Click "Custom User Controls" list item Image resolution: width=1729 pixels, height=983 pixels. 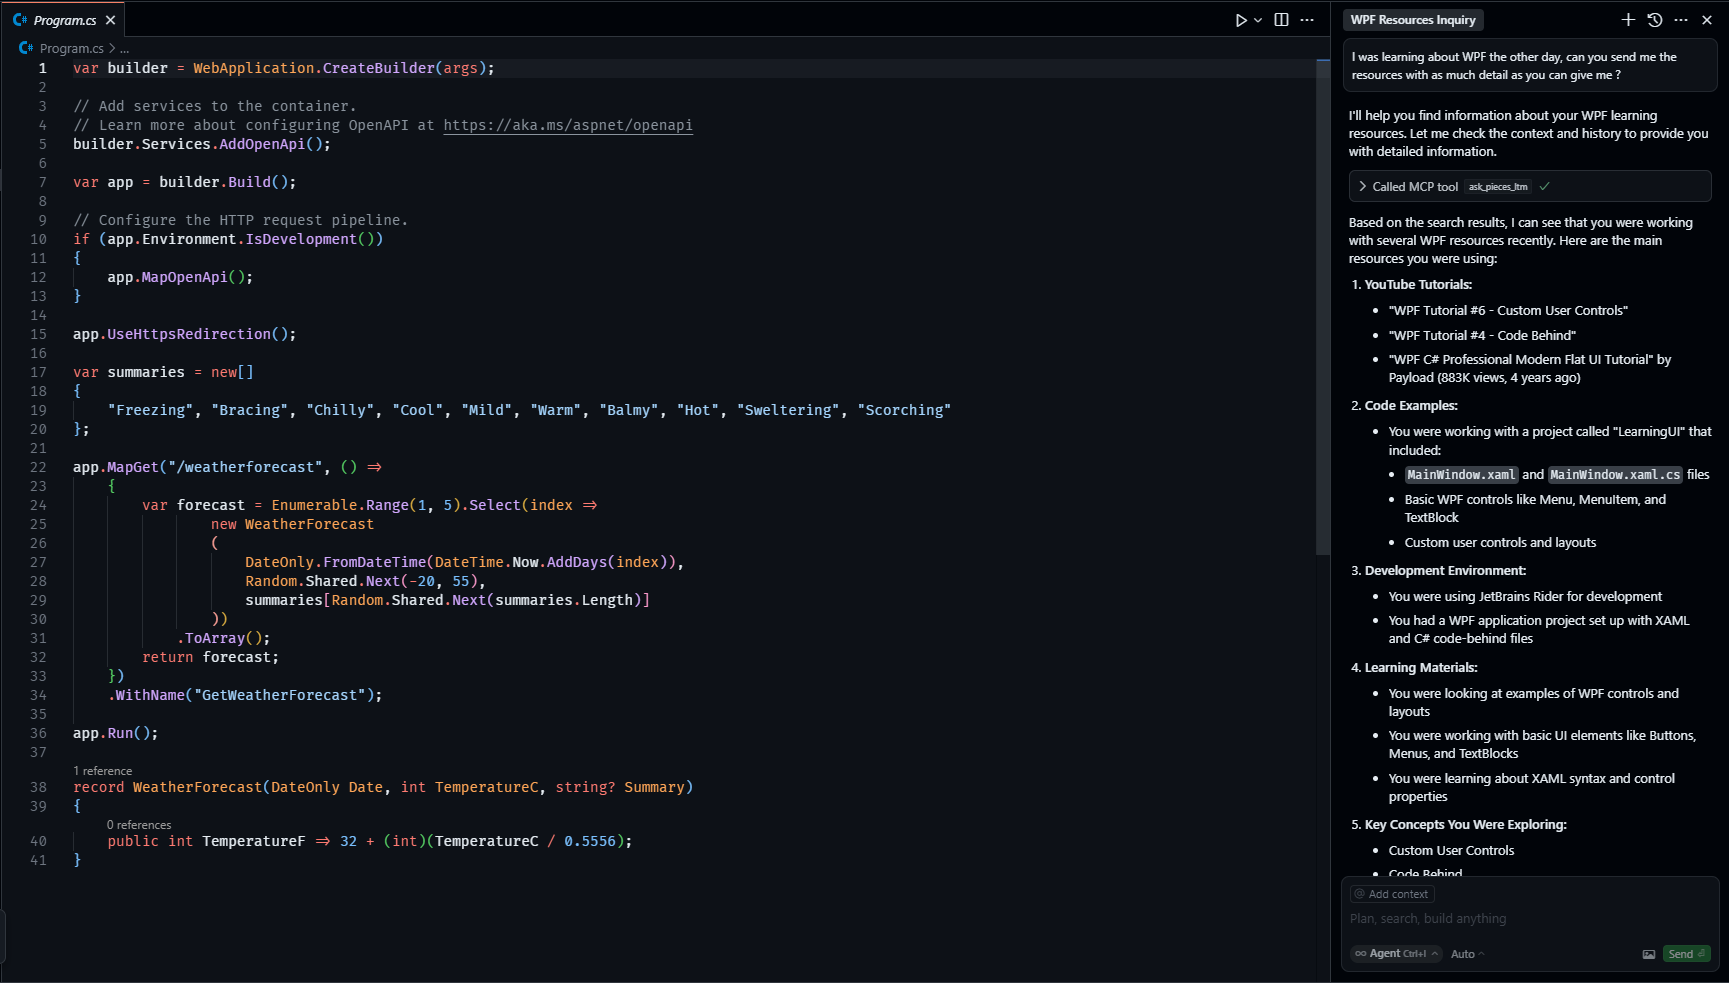pyautogui.click(x=1451, y=851)
